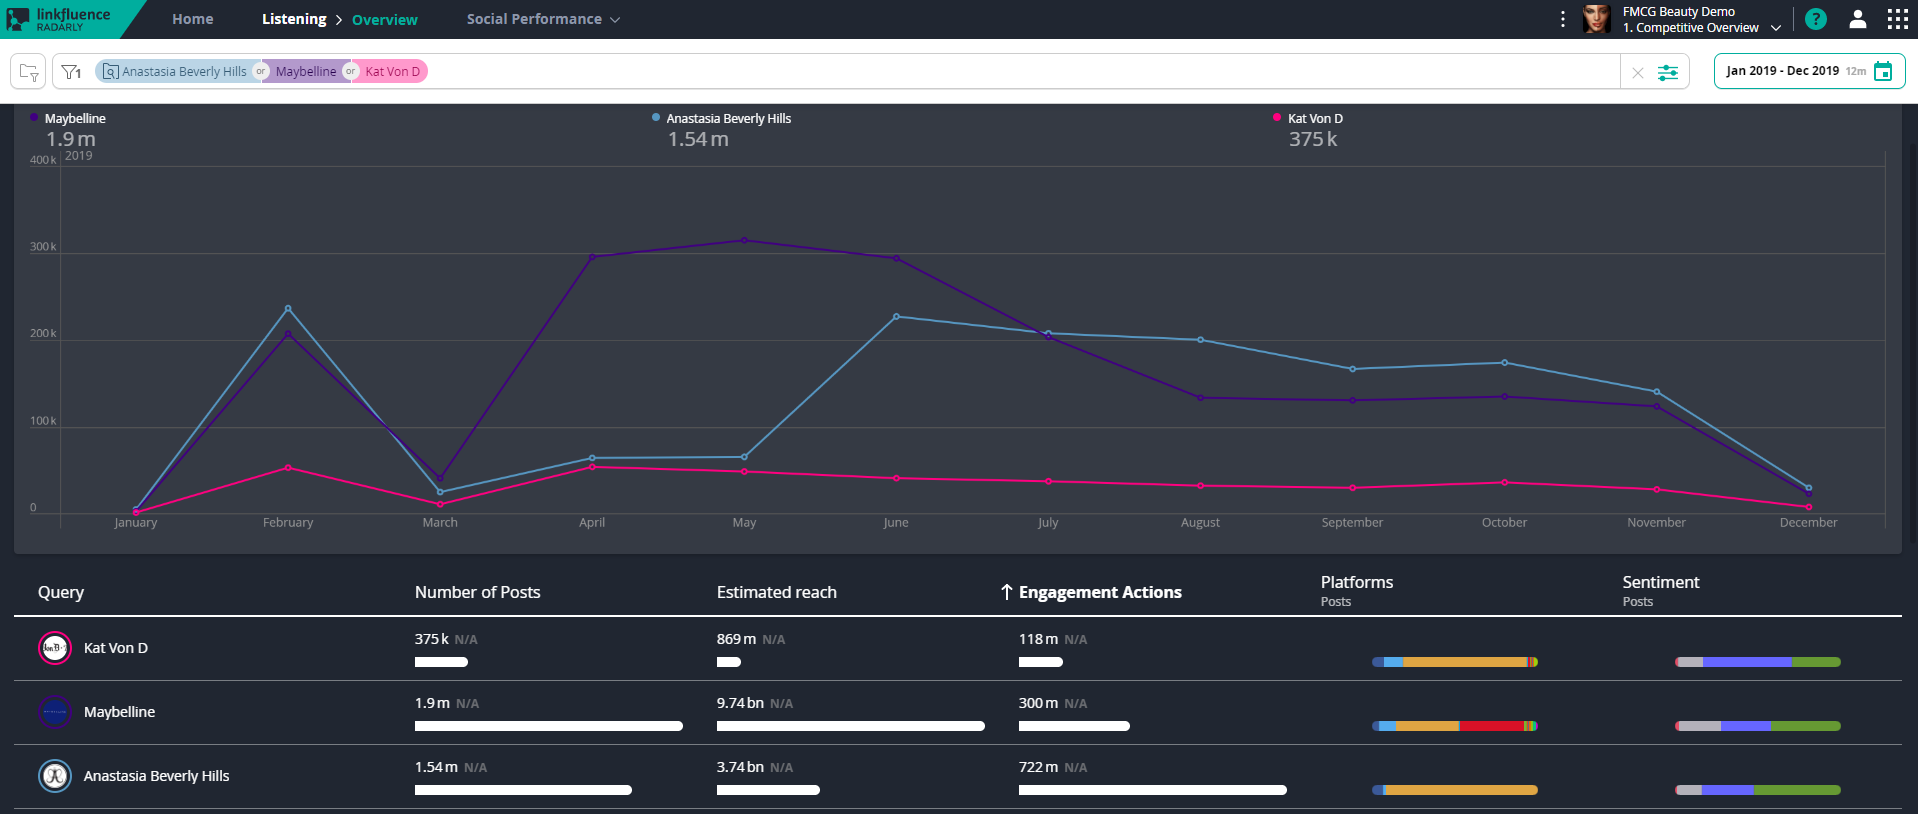The width and height of the screenshot is (1918, 814).
Task: Open advanced search settings sliders icon
Action: (x=1668, y=72)
